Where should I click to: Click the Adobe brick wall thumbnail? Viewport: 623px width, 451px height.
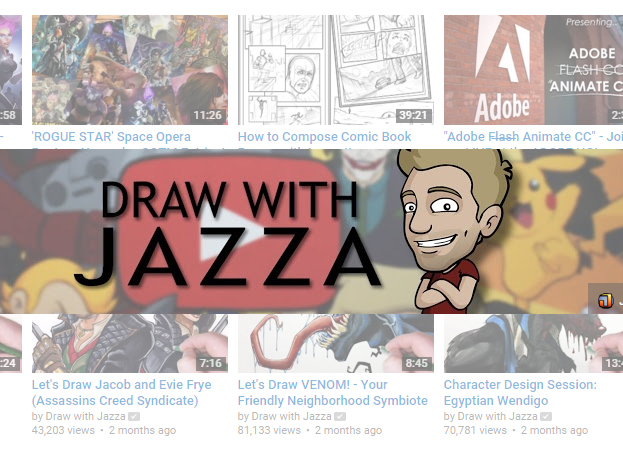(533, 70)
